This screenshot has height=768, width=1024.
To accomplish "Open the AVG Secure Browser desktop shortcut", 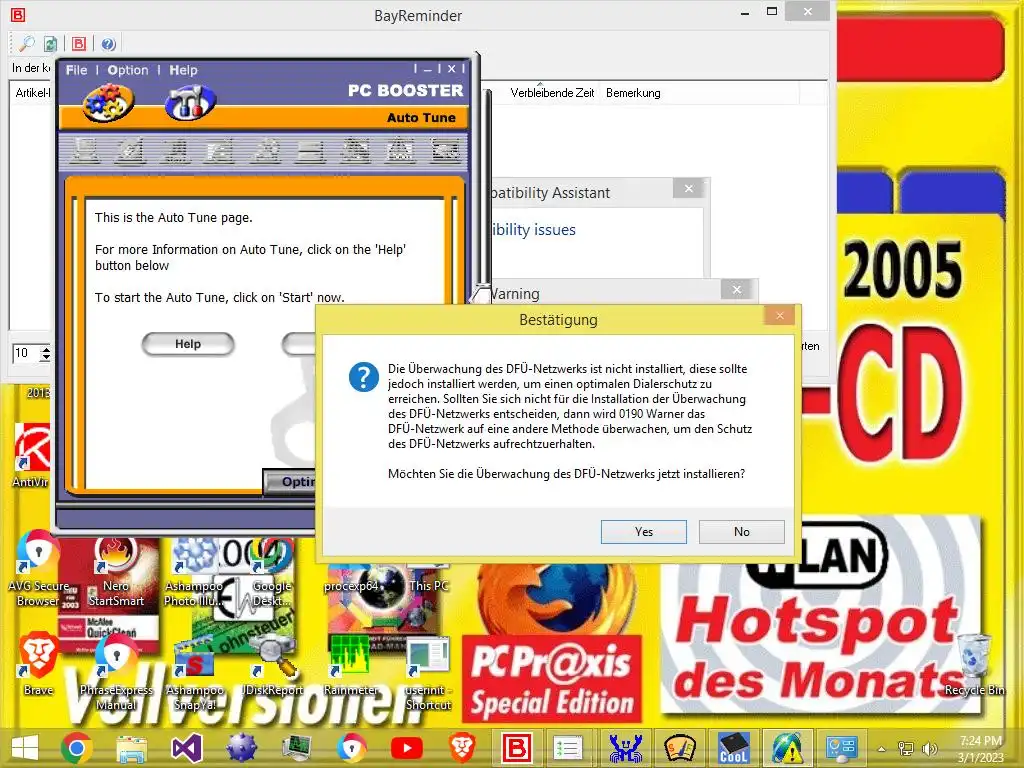I will (x=39, y=569).
